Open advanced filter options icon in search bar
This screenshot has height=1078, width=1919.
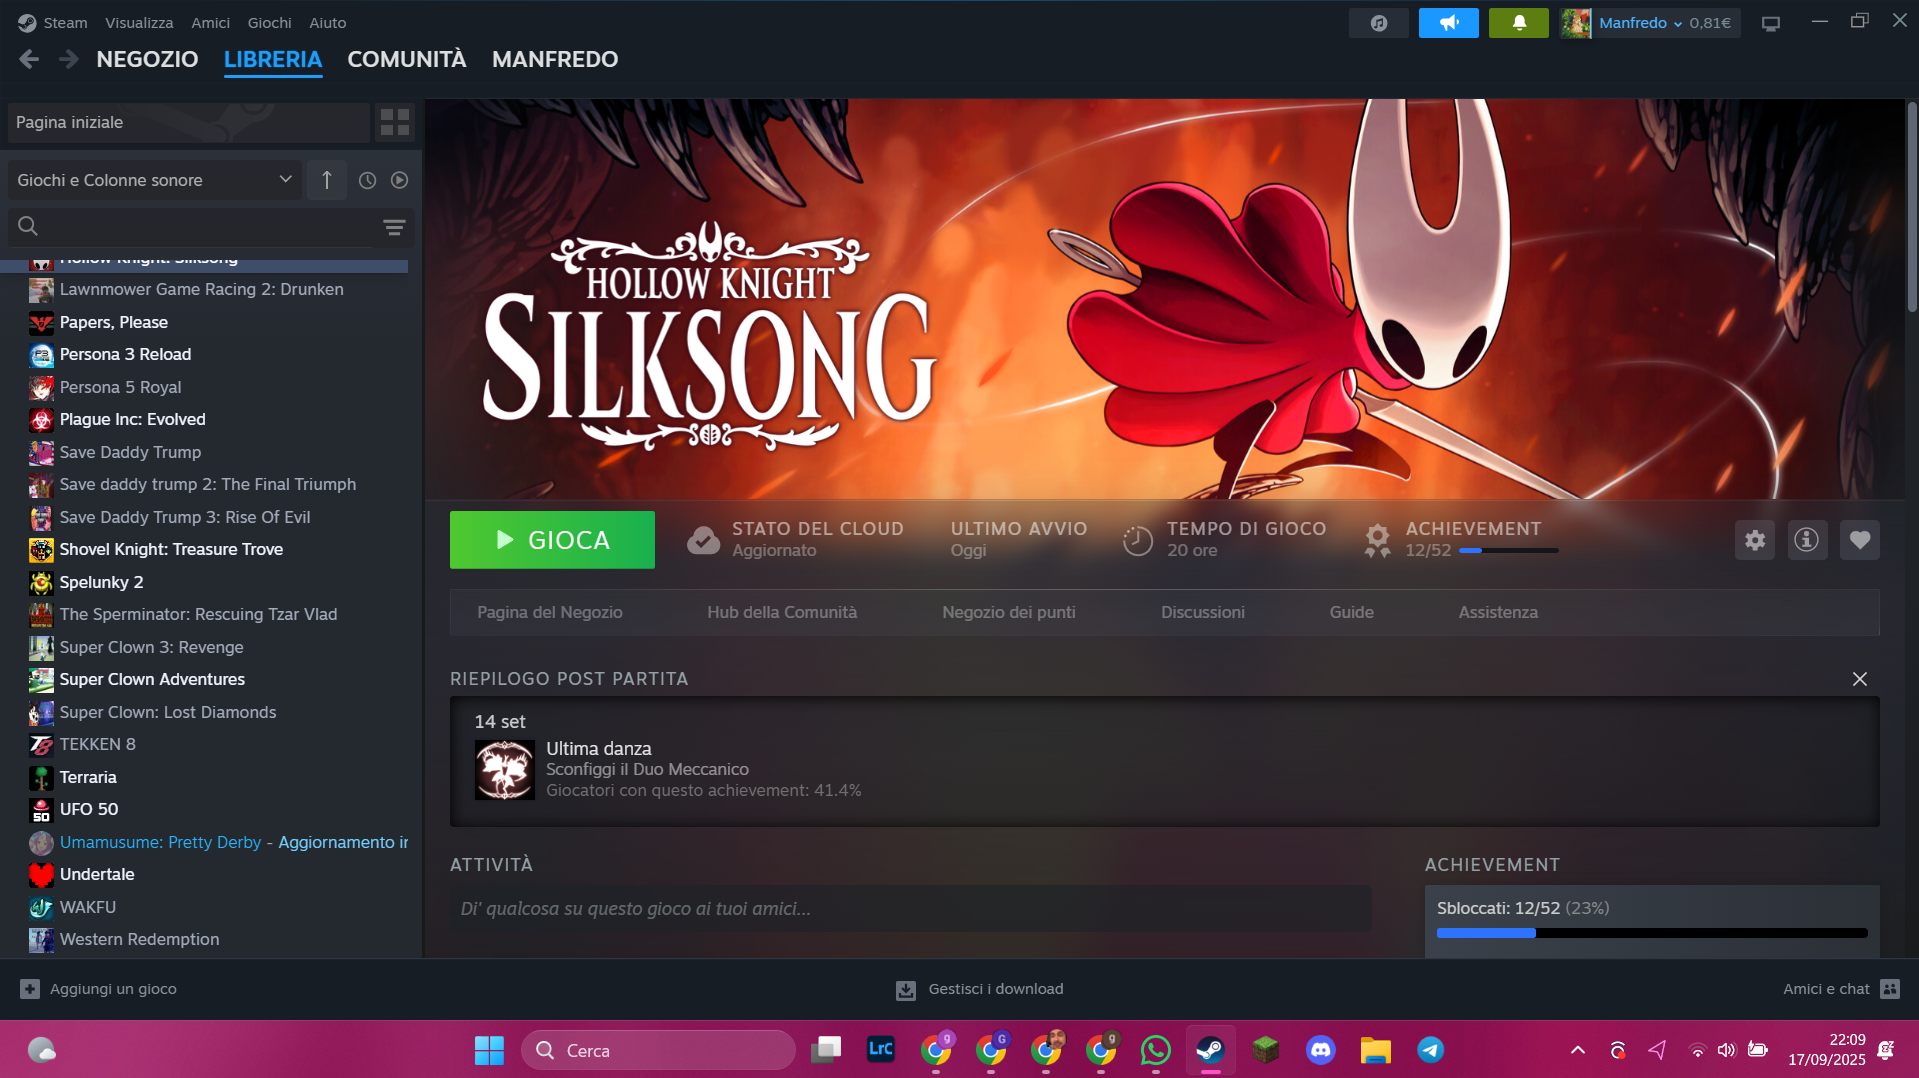[394, 227]
